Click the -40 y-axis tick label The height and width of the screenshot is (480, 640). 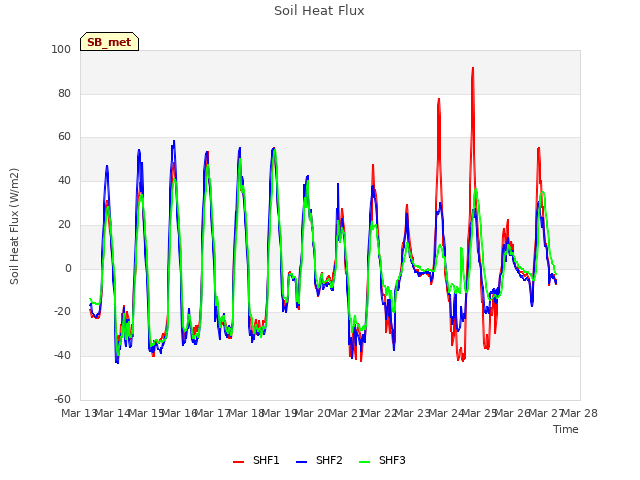coord(62,356)
